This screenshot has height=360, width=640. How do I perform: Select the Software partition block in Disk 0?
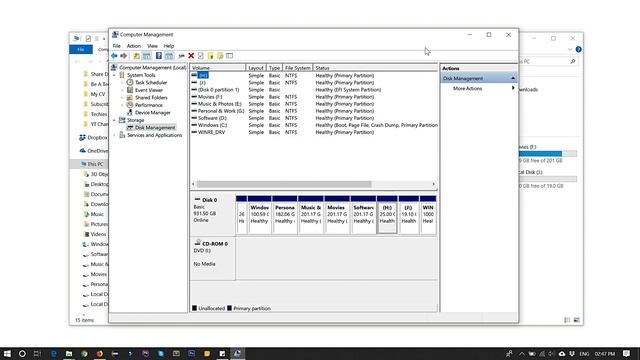[x=363, y=215]
